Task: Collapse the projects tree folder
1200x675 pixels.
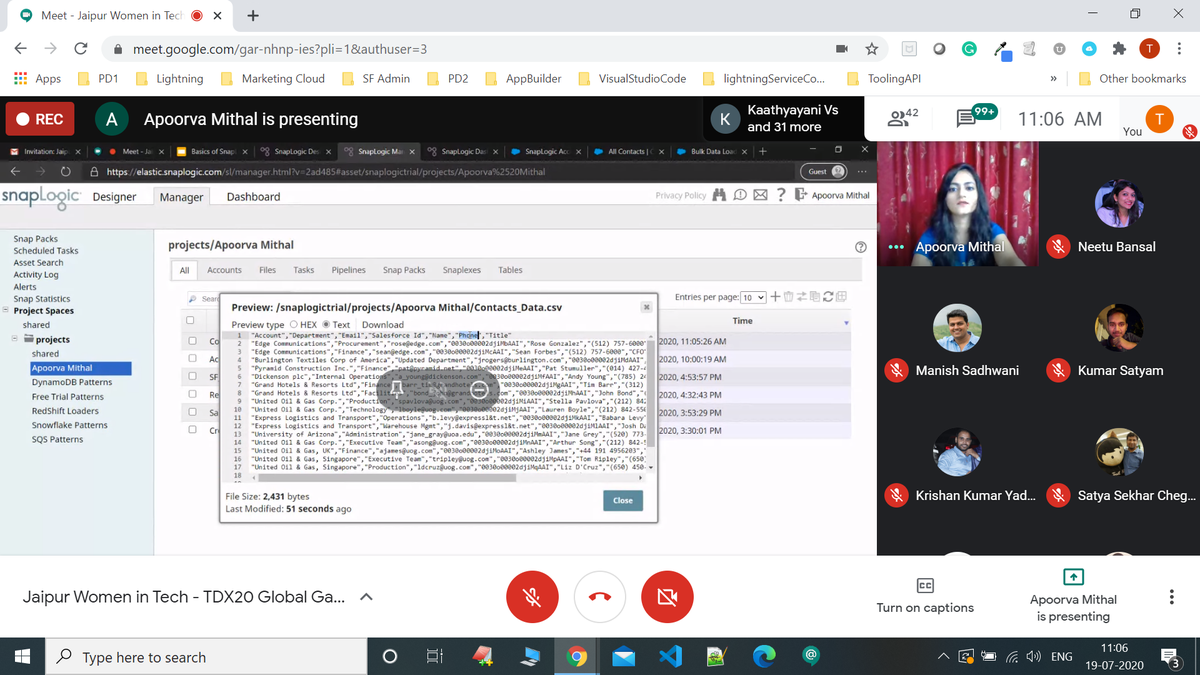Action: click(15, 339)
